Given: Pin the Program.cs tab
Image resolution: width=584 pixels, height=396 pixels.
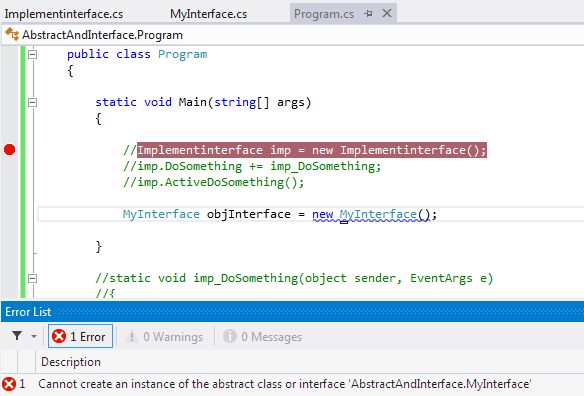Looking at the screenshot, I should 368,14.
